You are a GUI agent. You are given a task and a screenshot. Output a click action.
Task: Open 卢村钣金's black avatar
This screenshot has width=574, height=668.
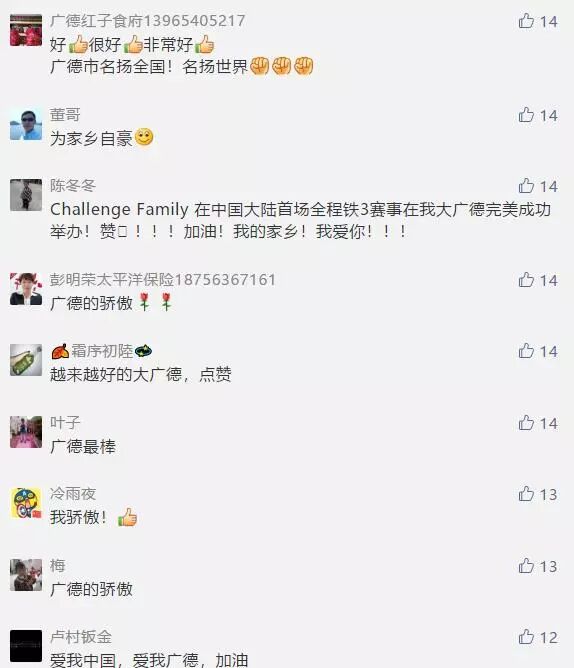click(26, 646)
